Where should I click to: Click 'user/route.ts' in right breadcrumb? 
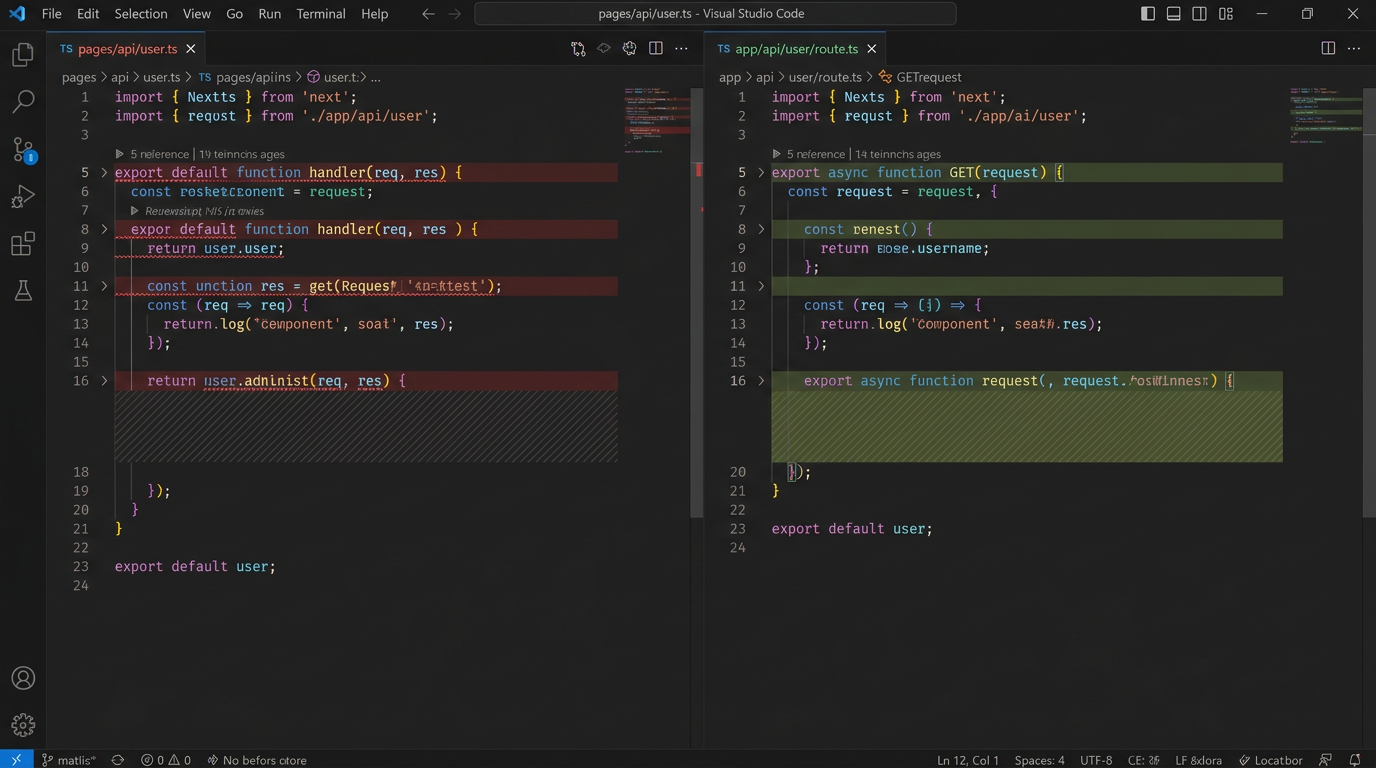pyautogui.click(x=825, y=77)
